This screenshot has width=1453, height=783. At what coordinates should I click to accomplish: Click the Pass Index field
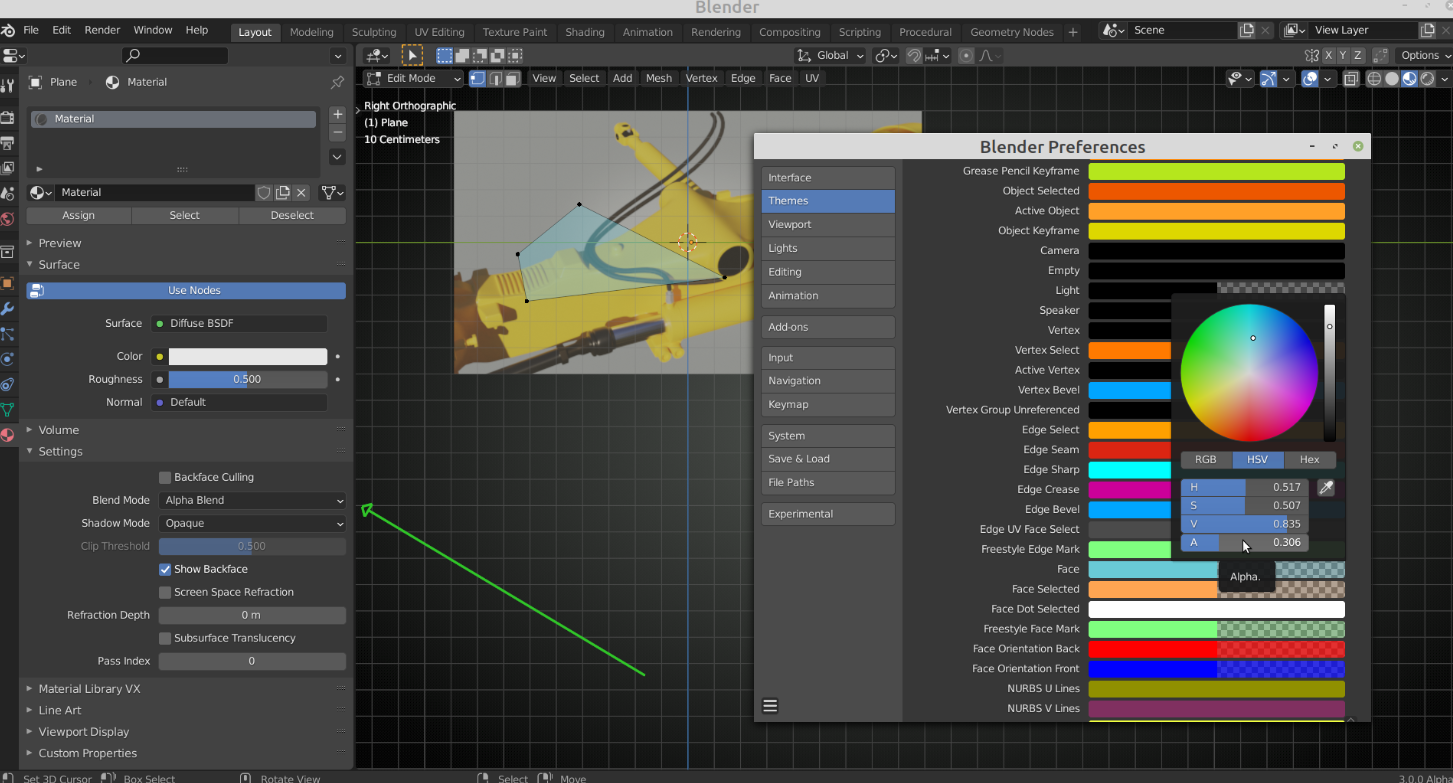point(252,662)
